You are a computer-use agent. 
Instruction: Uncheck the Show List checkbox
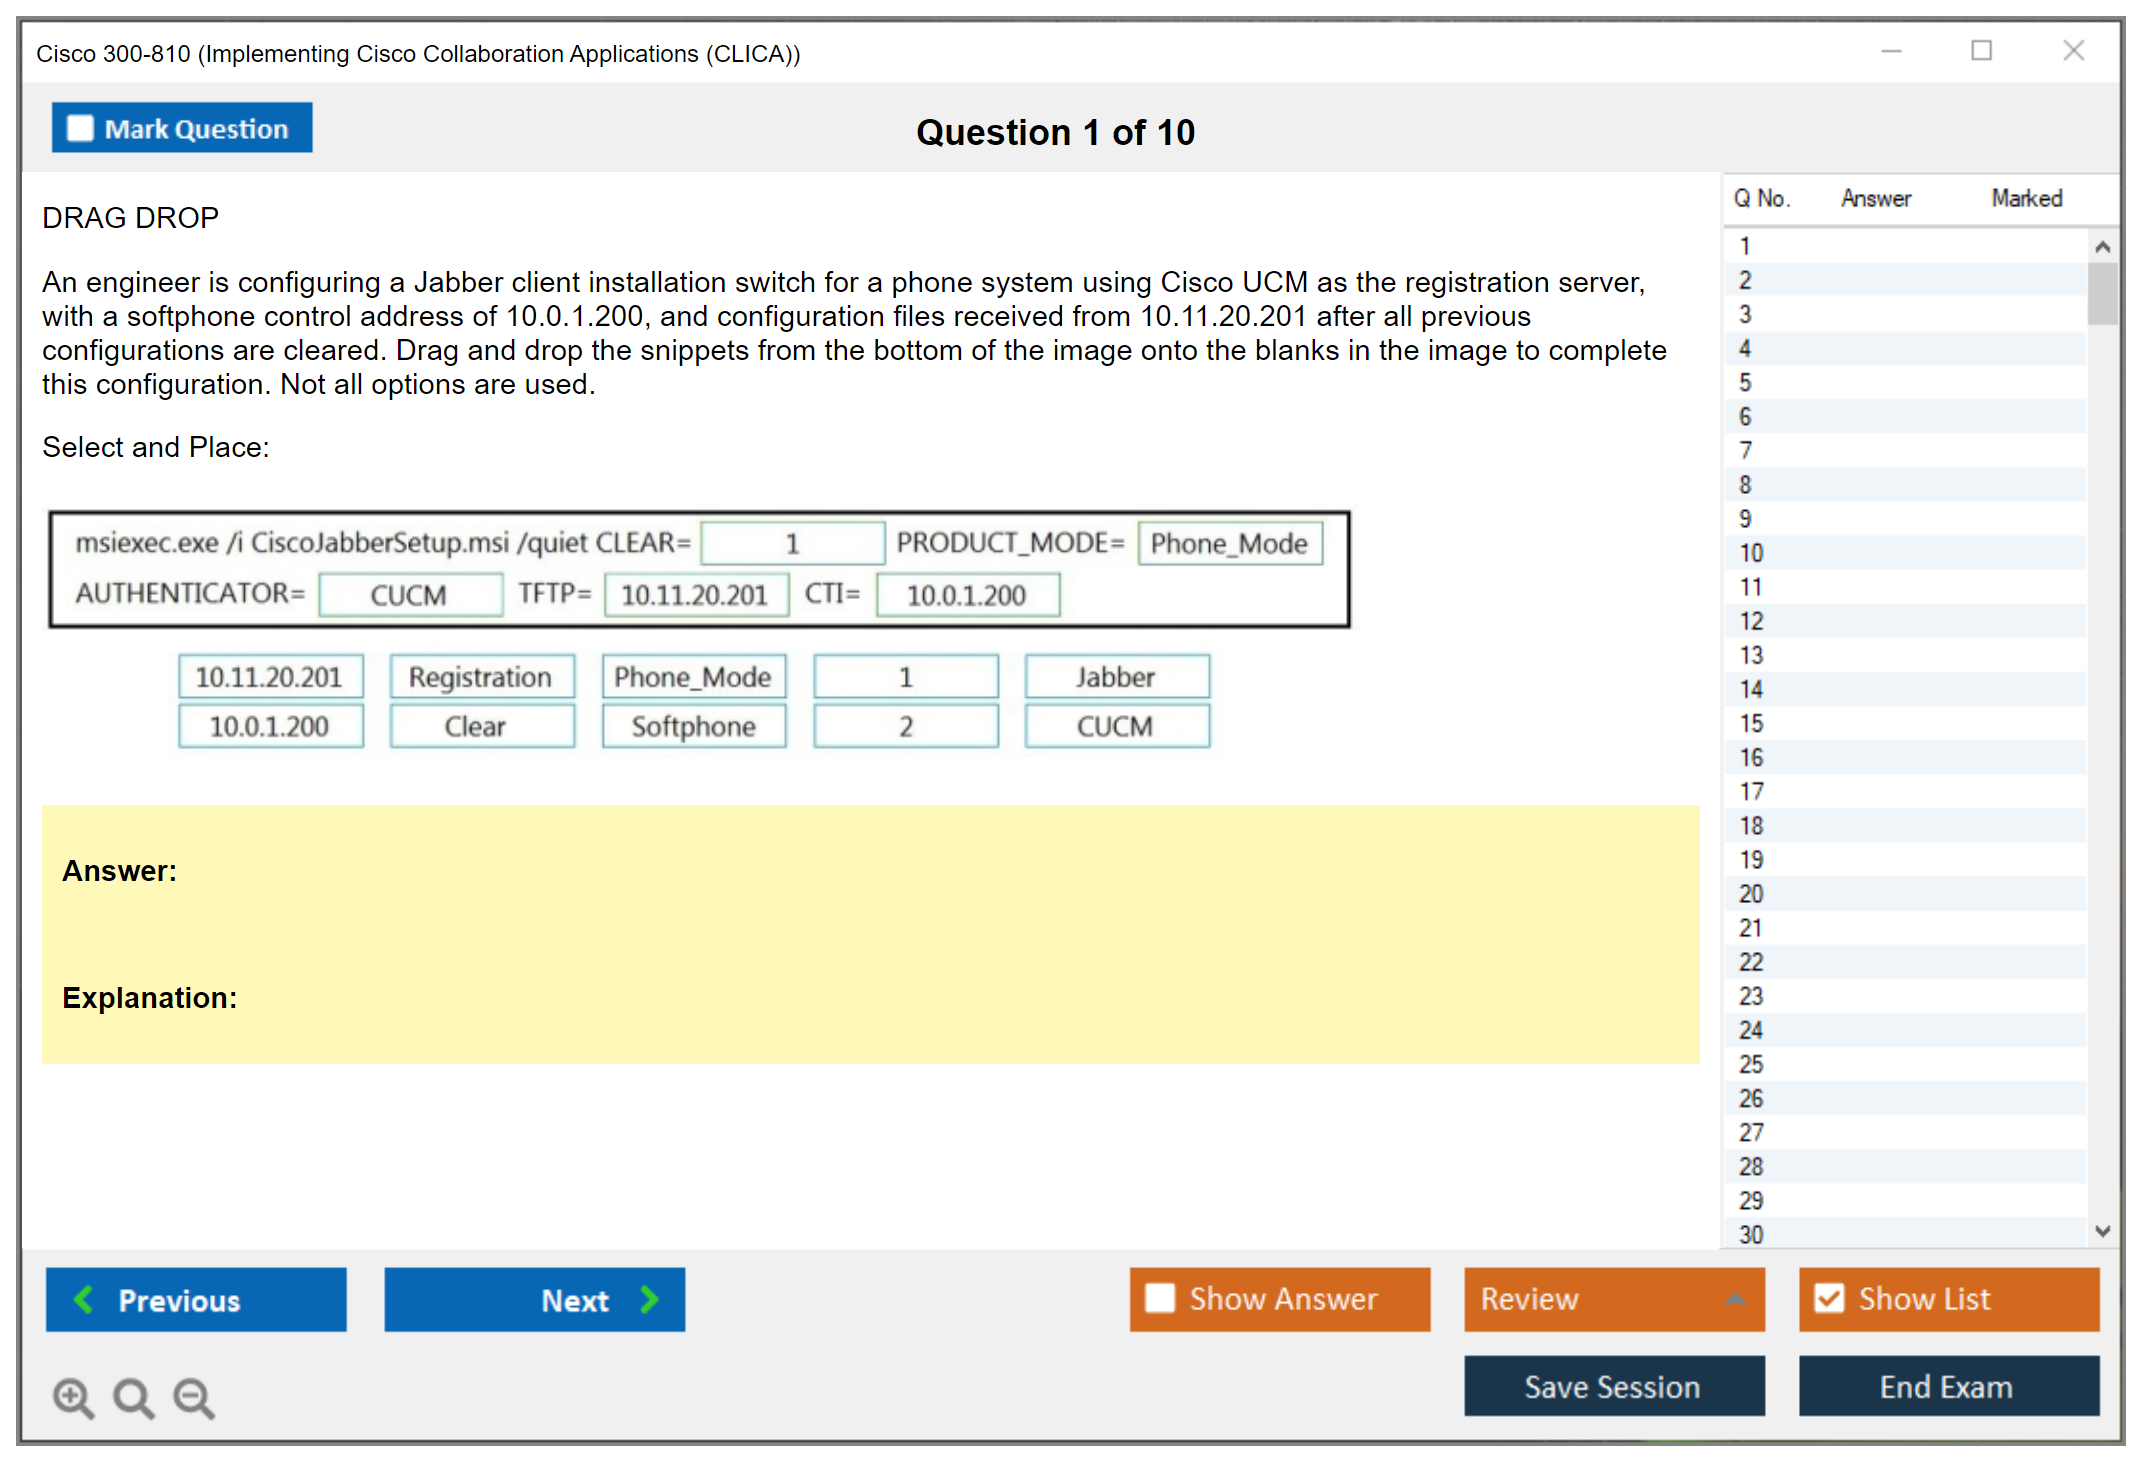[1829, 1298]
